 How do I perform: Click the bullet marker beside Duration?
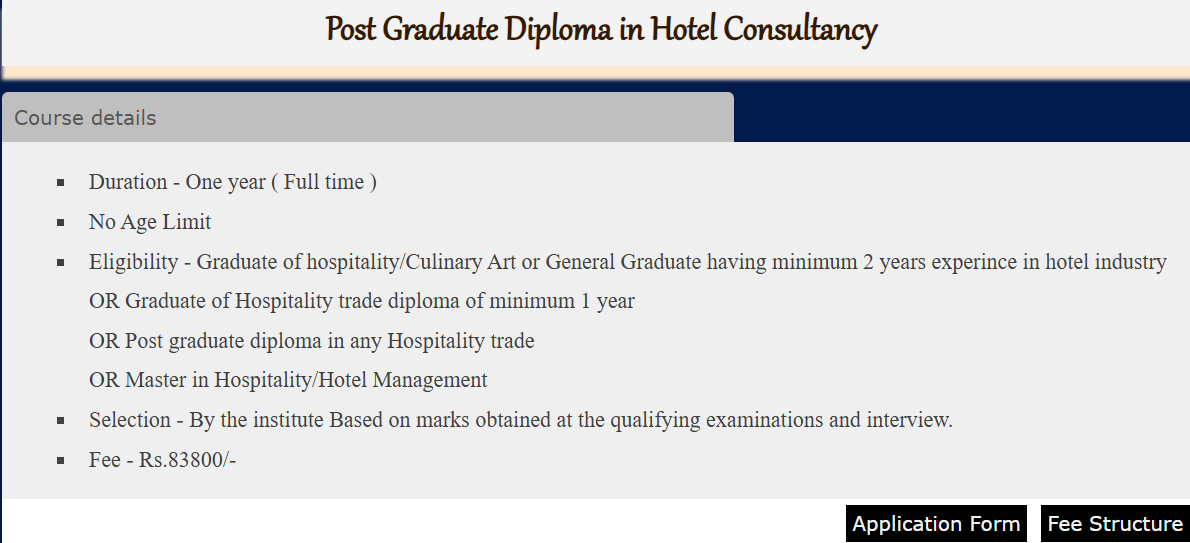(61, 183)
